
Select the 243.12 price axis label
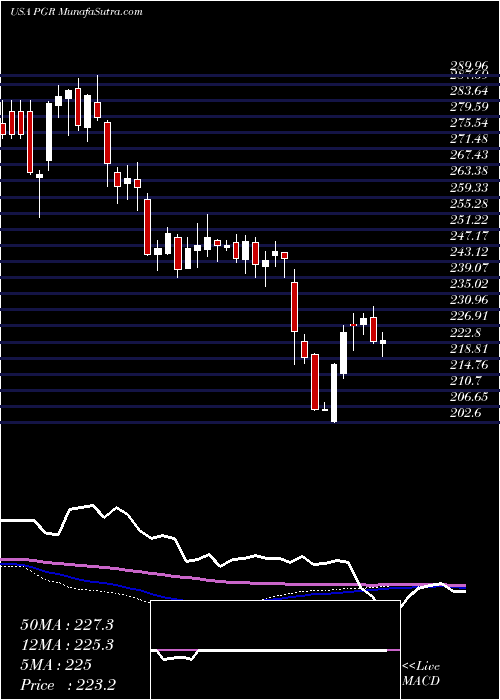point(468,252)
